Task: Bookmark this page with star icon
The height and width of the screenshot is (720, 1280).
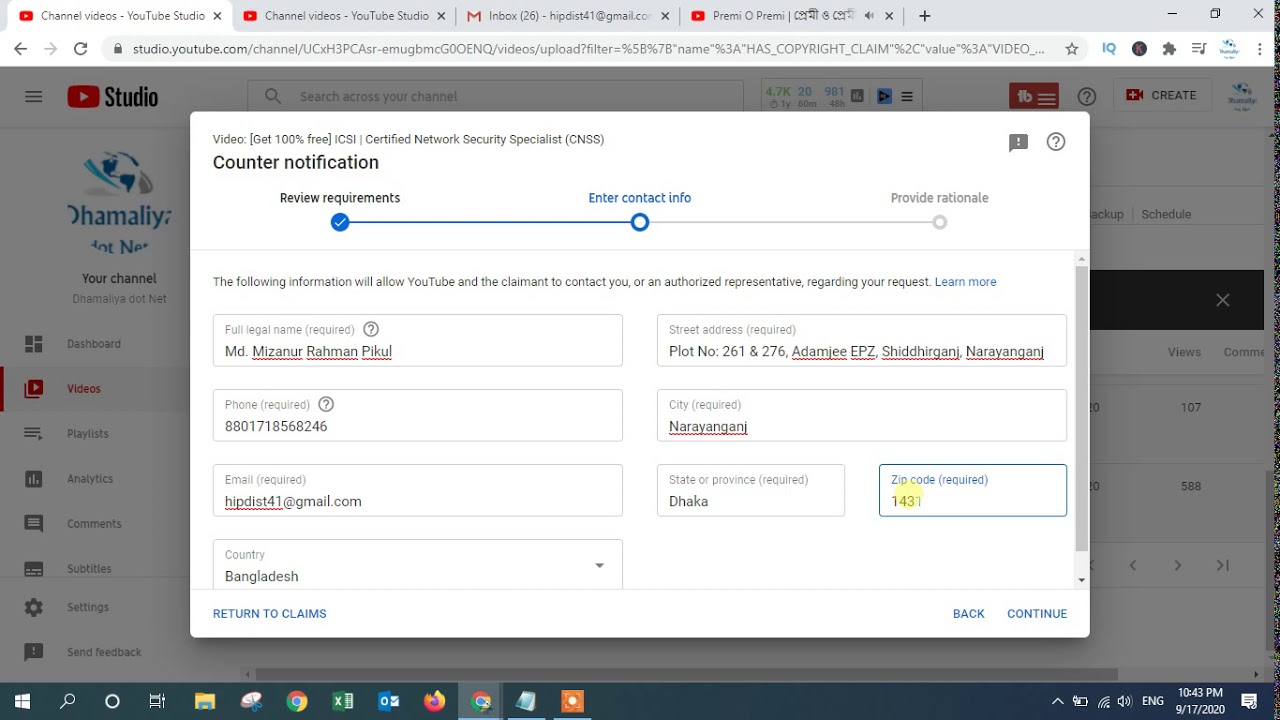Action: tap(1072, 48)
